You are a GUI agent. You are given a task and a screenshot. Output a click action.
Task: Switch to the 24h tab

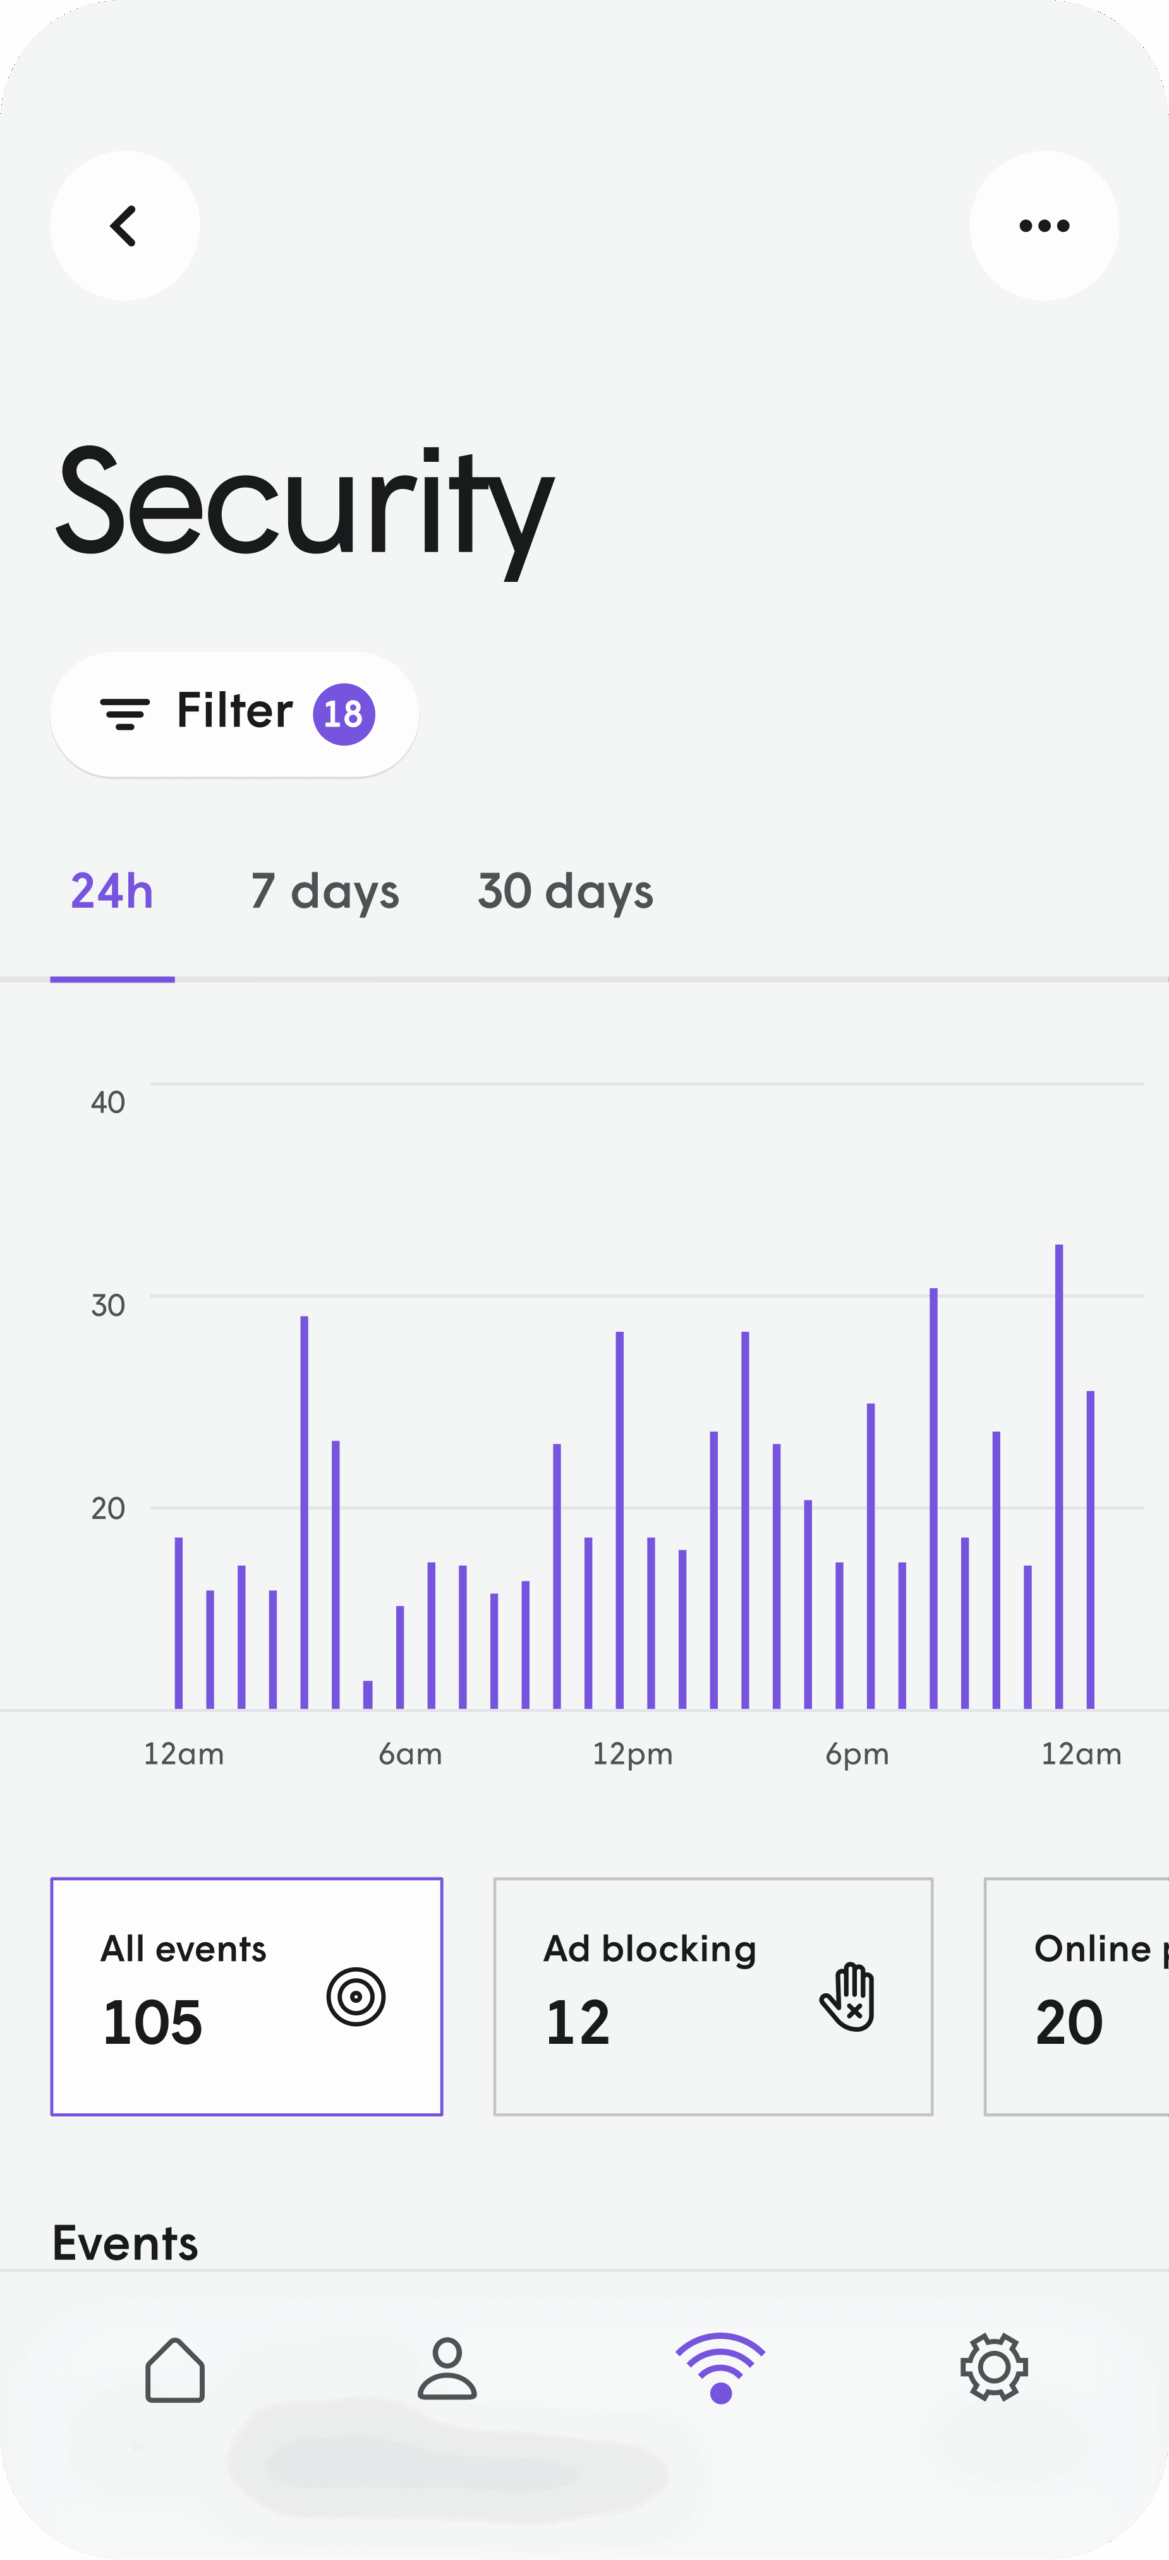(112, 892)
